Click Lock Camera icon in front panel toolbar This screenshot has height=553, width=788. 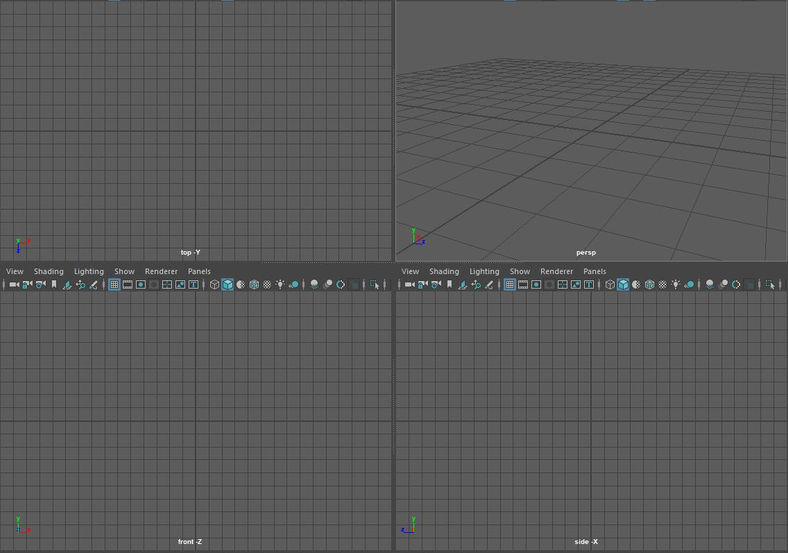(27, 285)
